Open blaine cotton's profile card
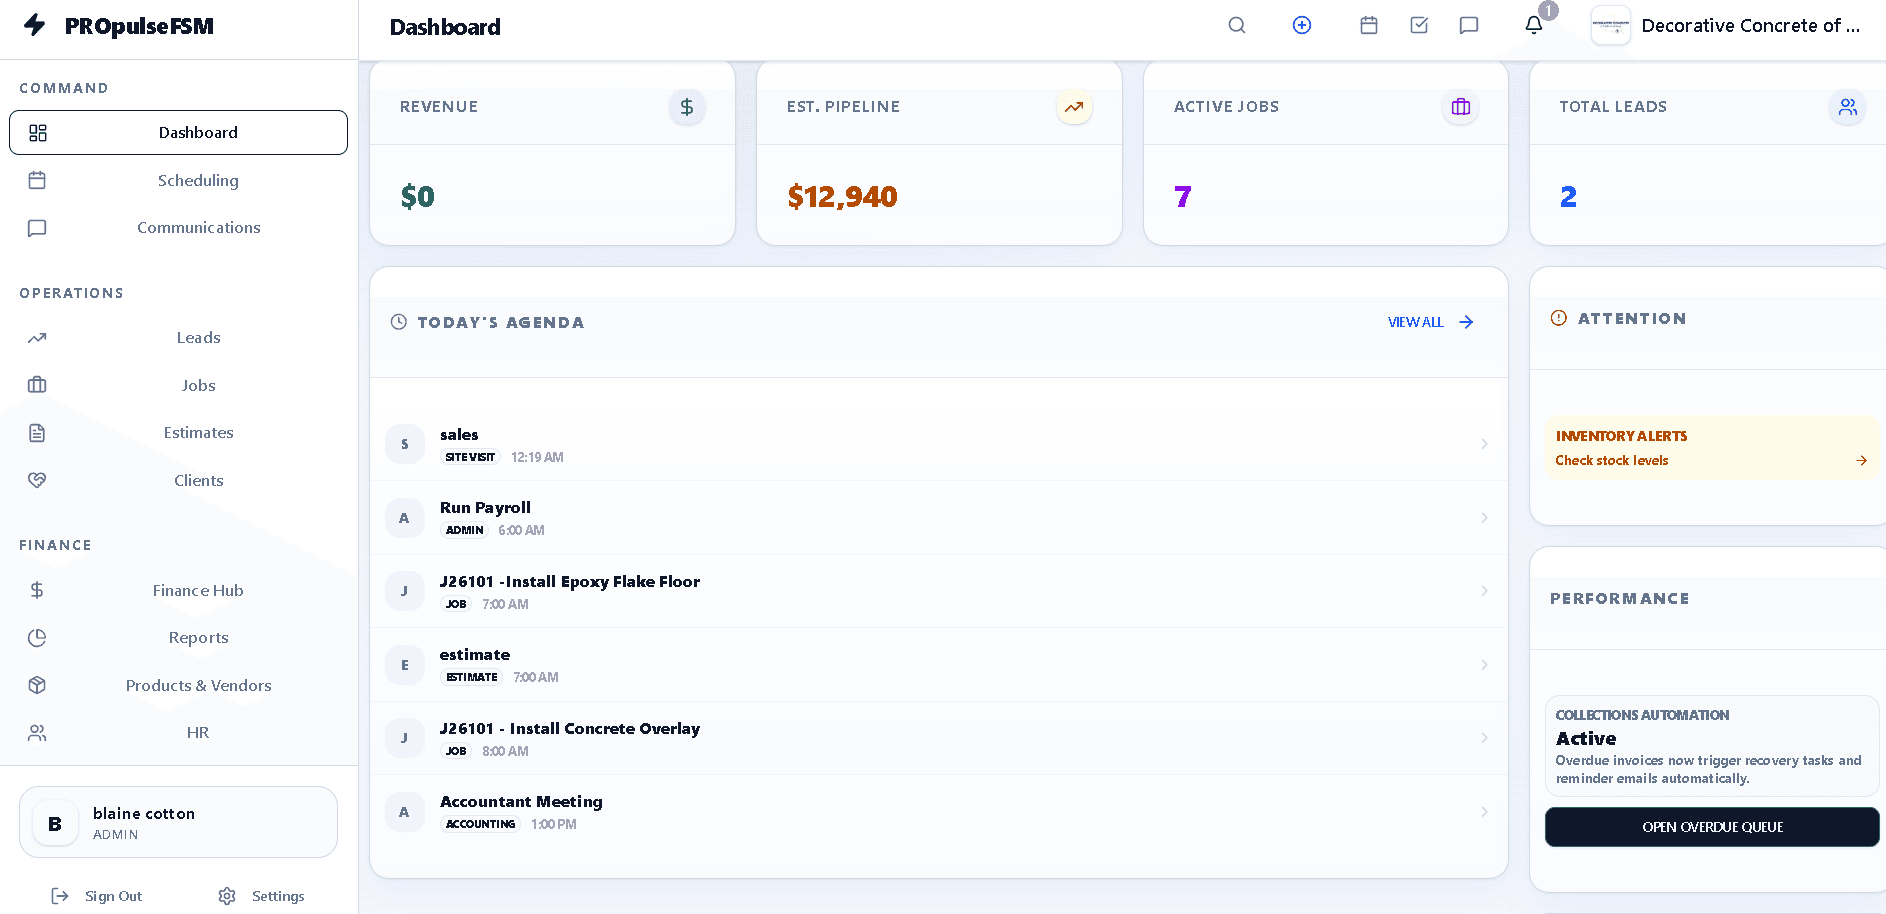 pyautogui.click(x=178, y=822)
